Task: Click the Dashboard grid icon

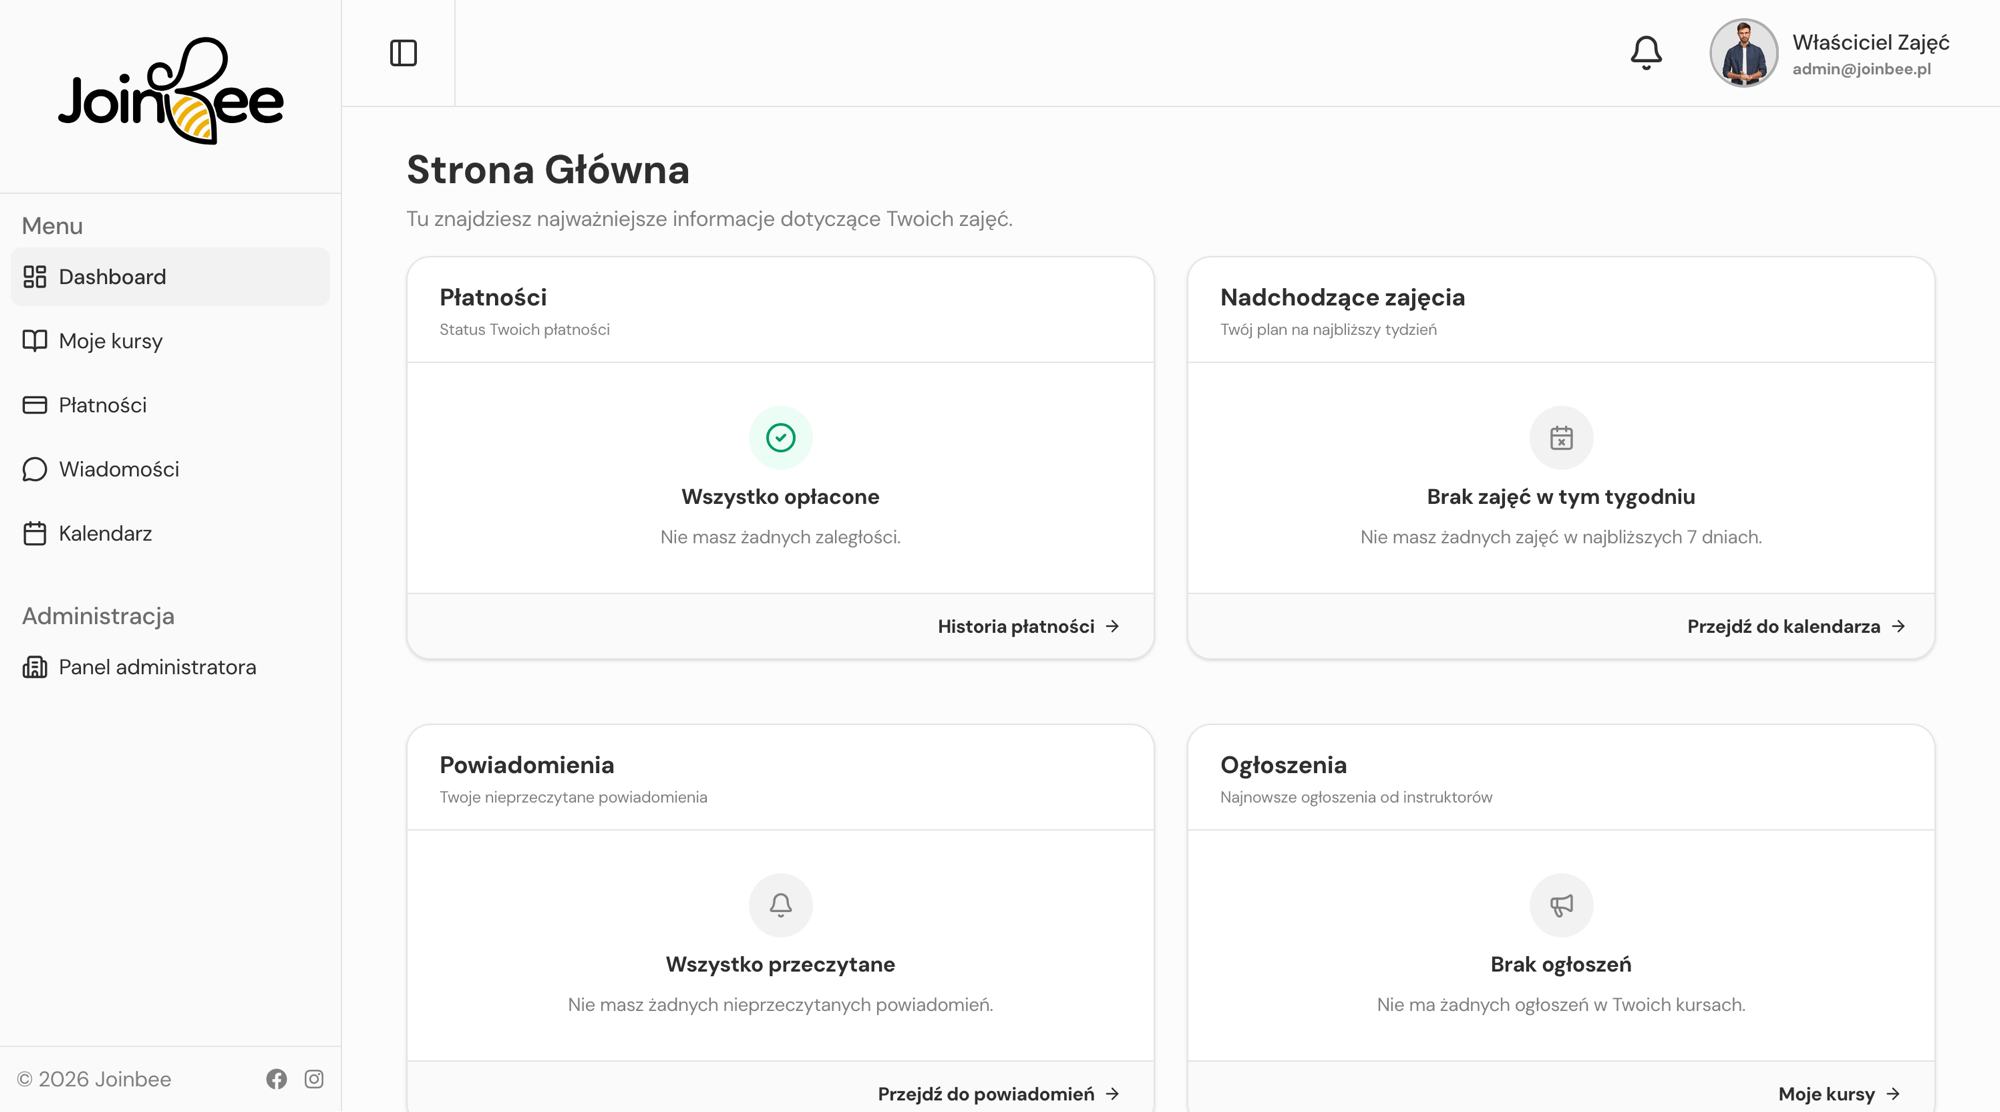Action: (x=35, y=277)
